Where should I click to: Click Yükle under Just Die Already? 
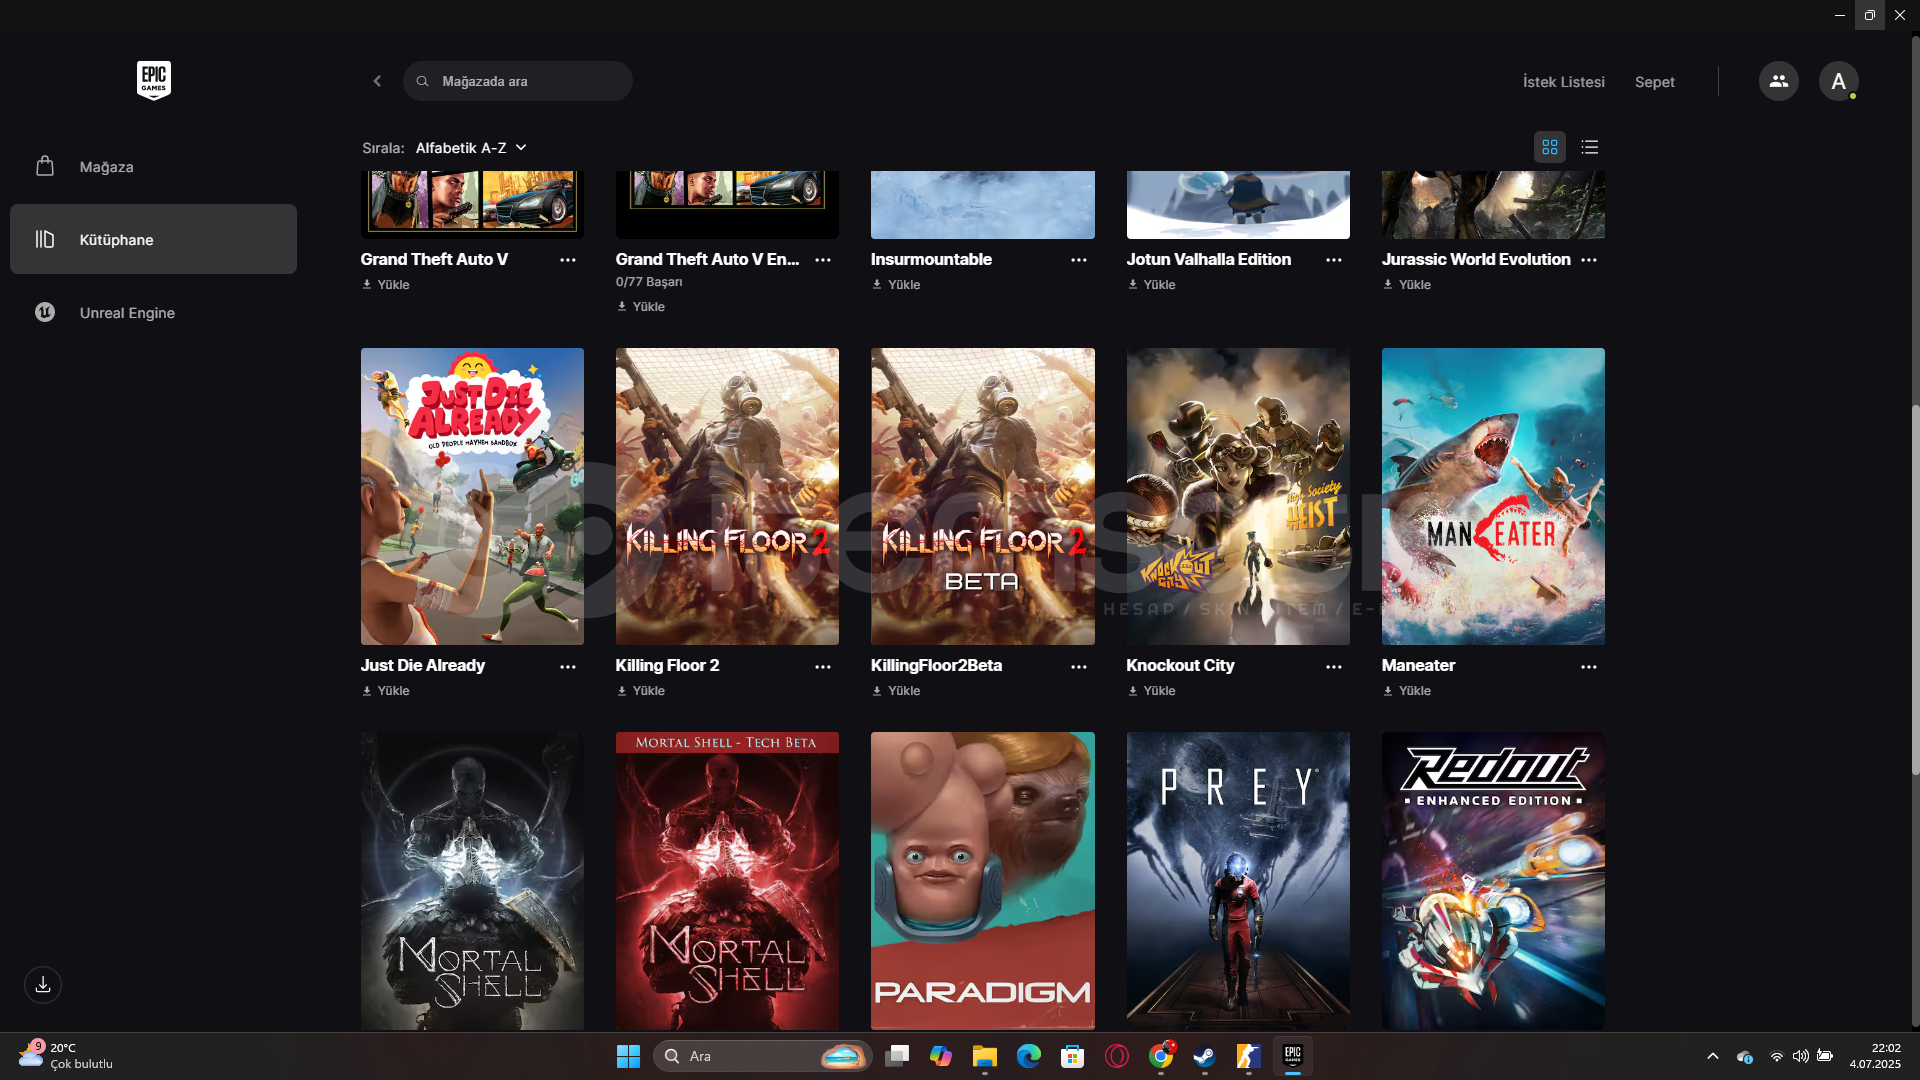[x=386, y=691]
